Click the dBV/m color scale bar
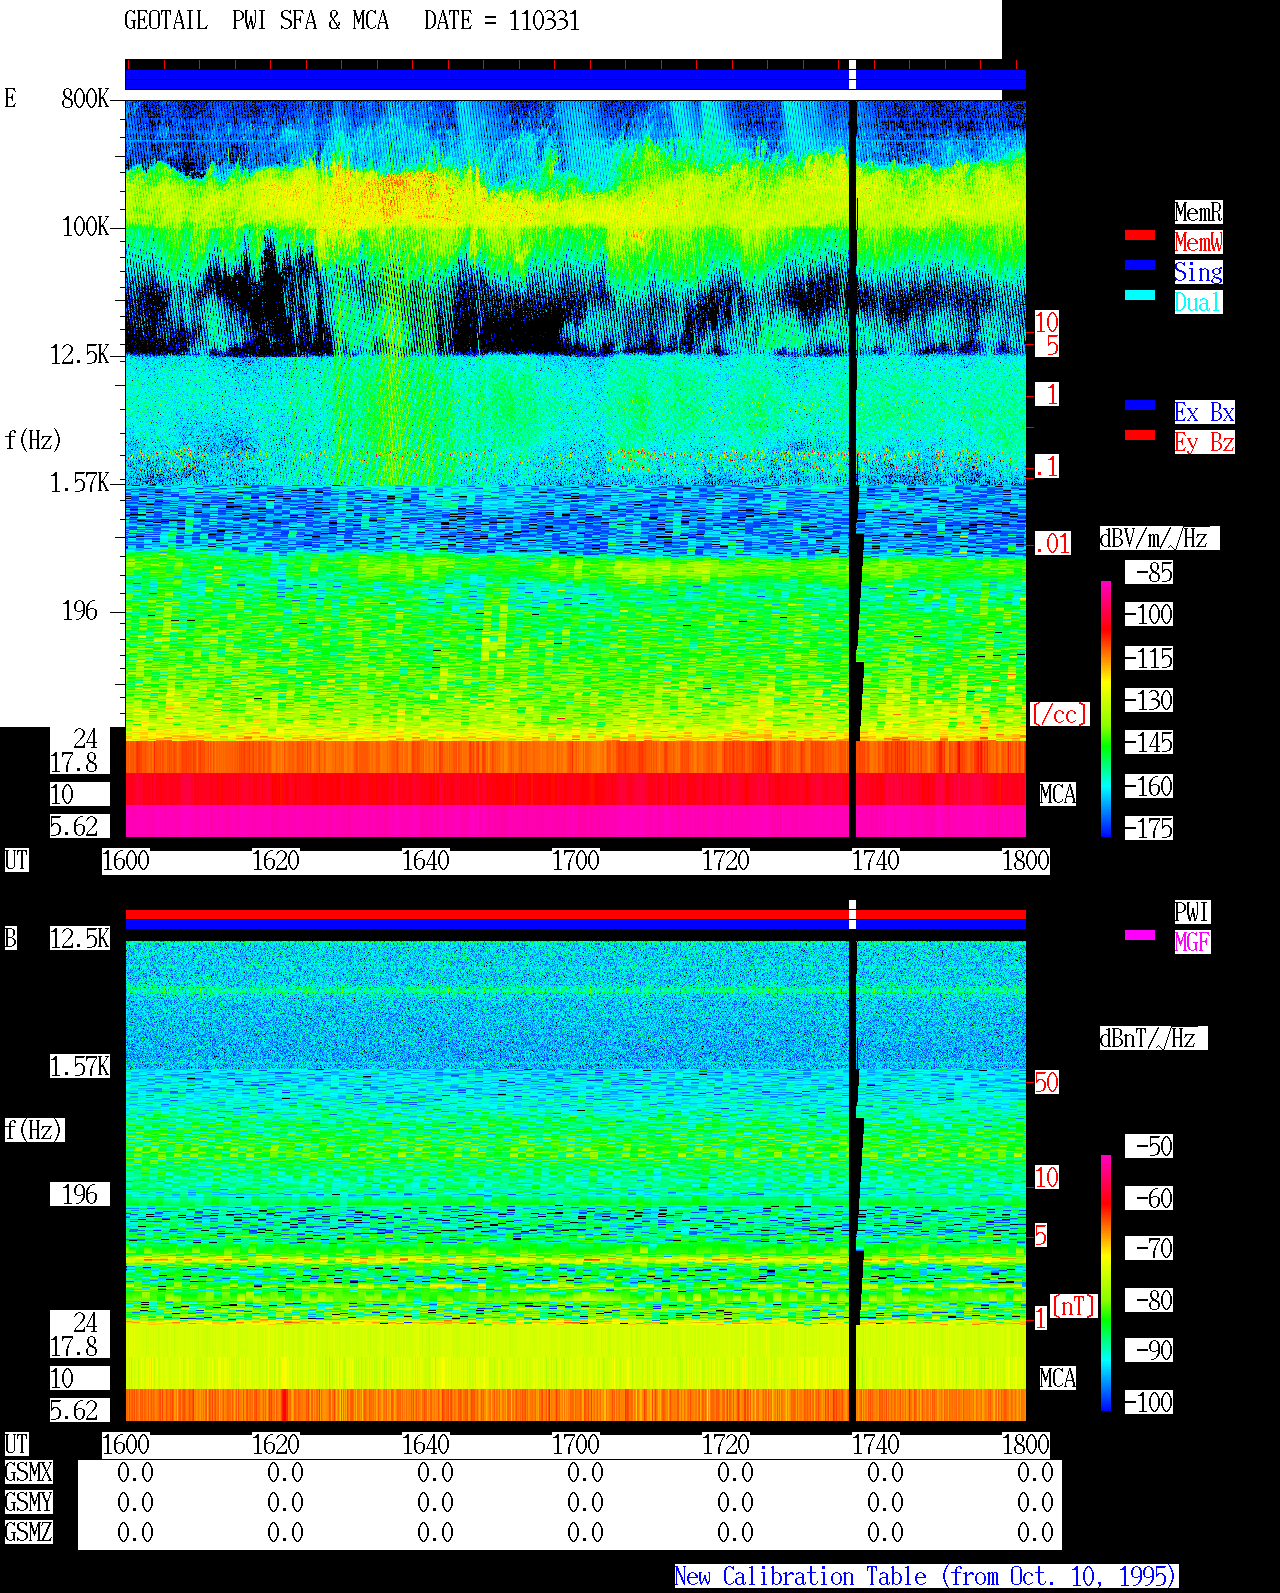This screenshot has height=1593, width=1280. (1106, 708)
